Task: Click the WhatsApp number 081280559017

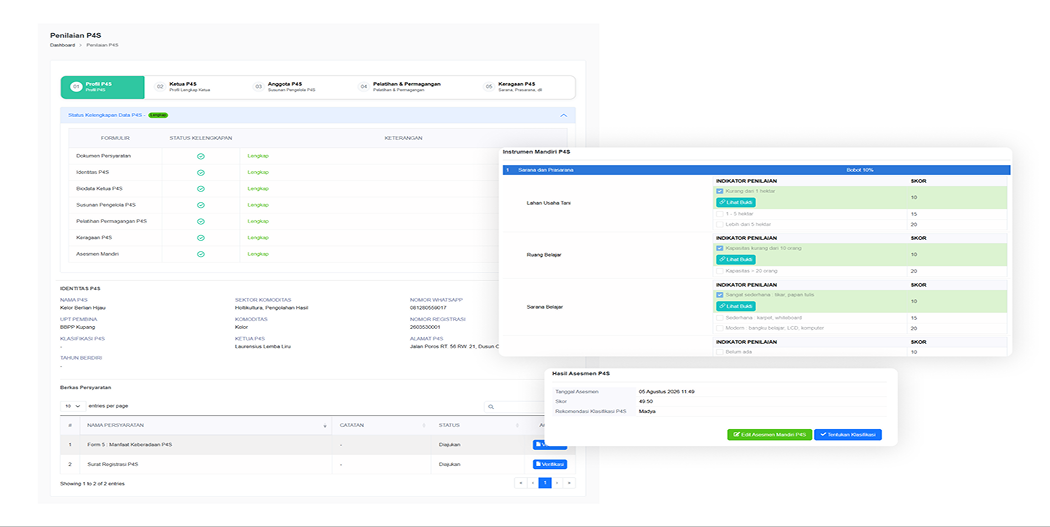Action: (429, 308)
